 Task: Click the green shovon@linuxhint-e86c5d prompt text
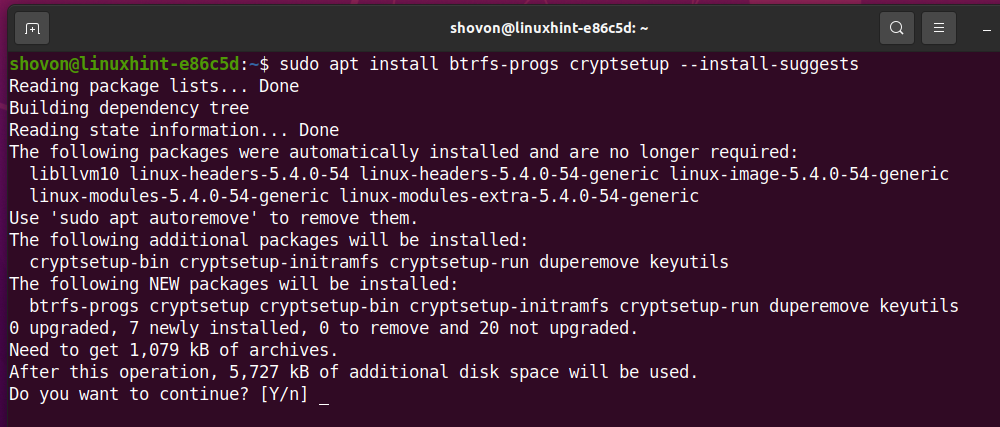click(x=126, y=64)
